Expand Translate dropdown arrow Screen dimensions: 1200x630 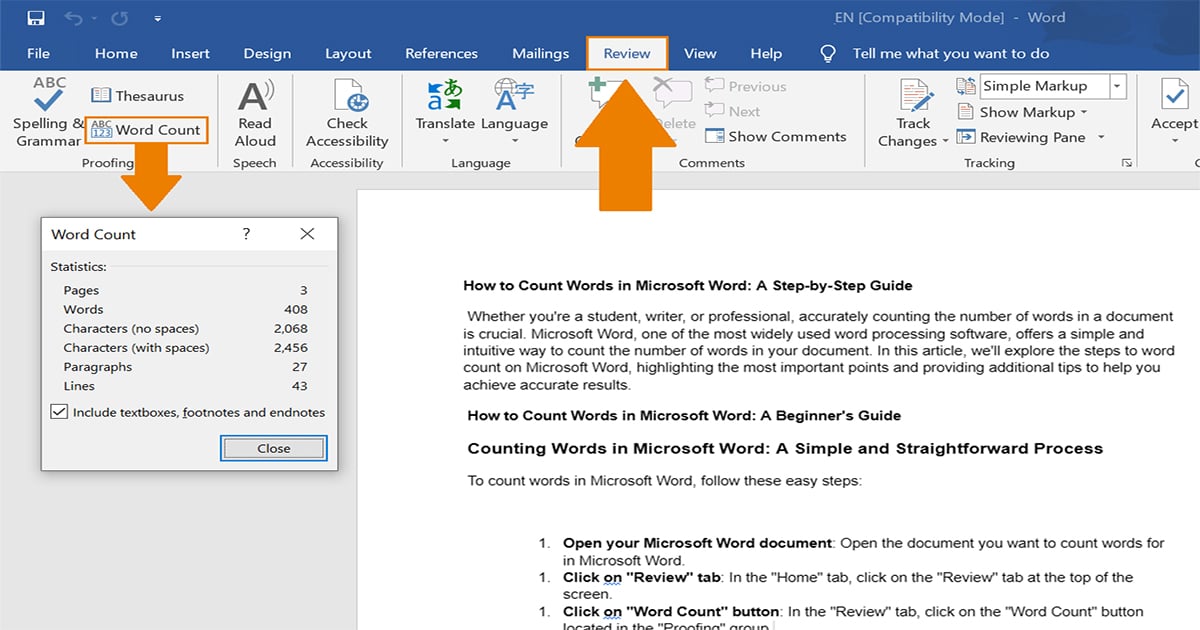445,141
